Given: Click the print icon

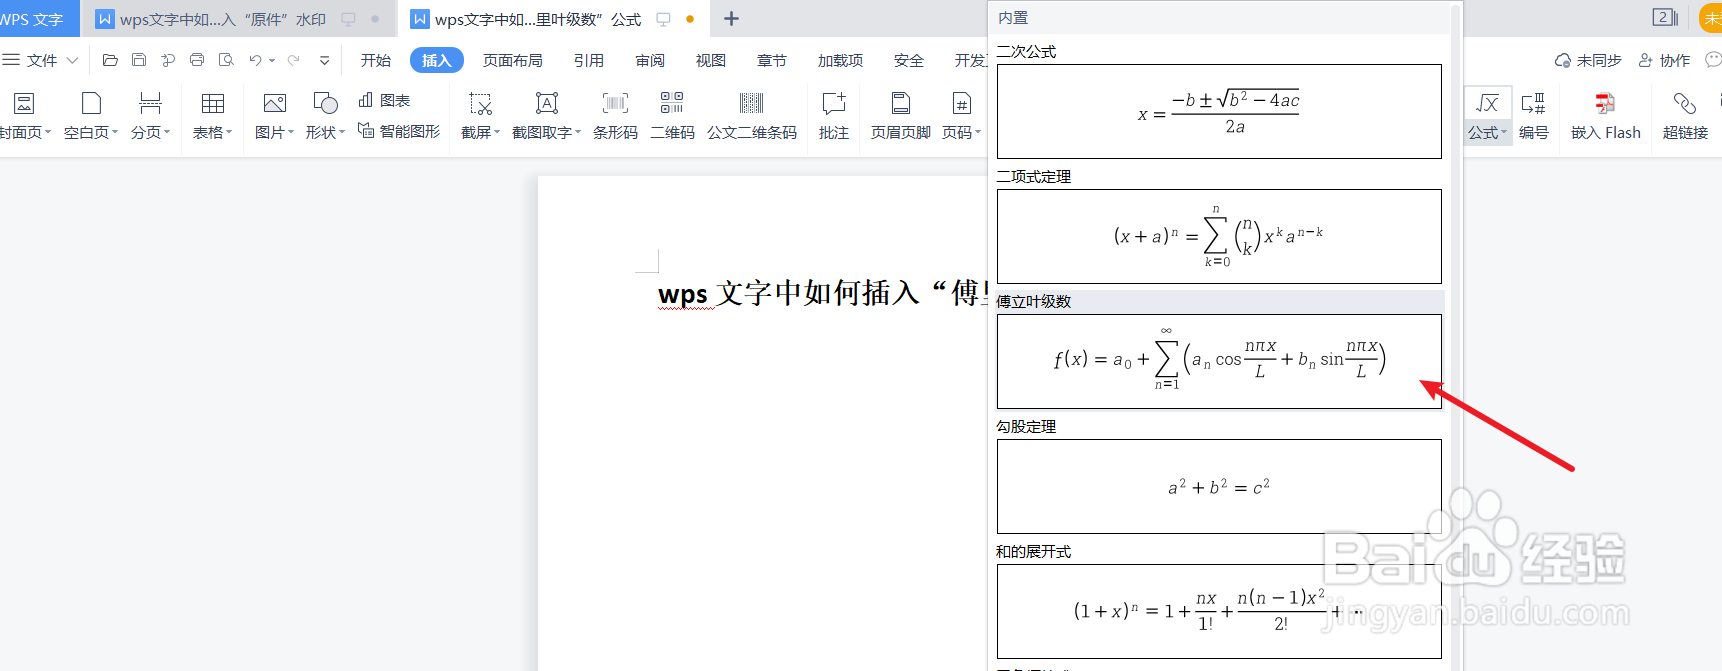Looking at the screenshot, I should 197,60.
